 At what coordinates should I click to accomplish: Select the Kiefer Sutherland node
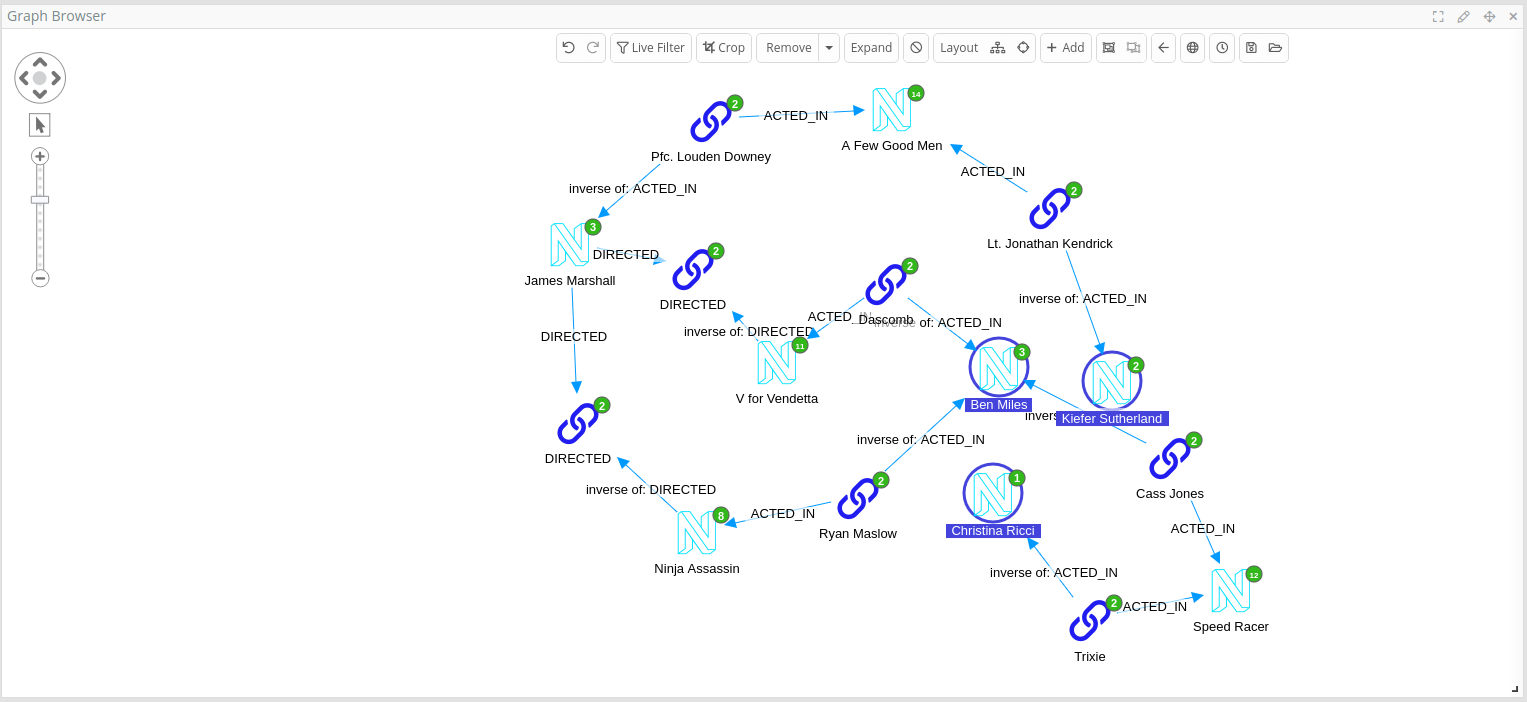tap(1112, 381)
